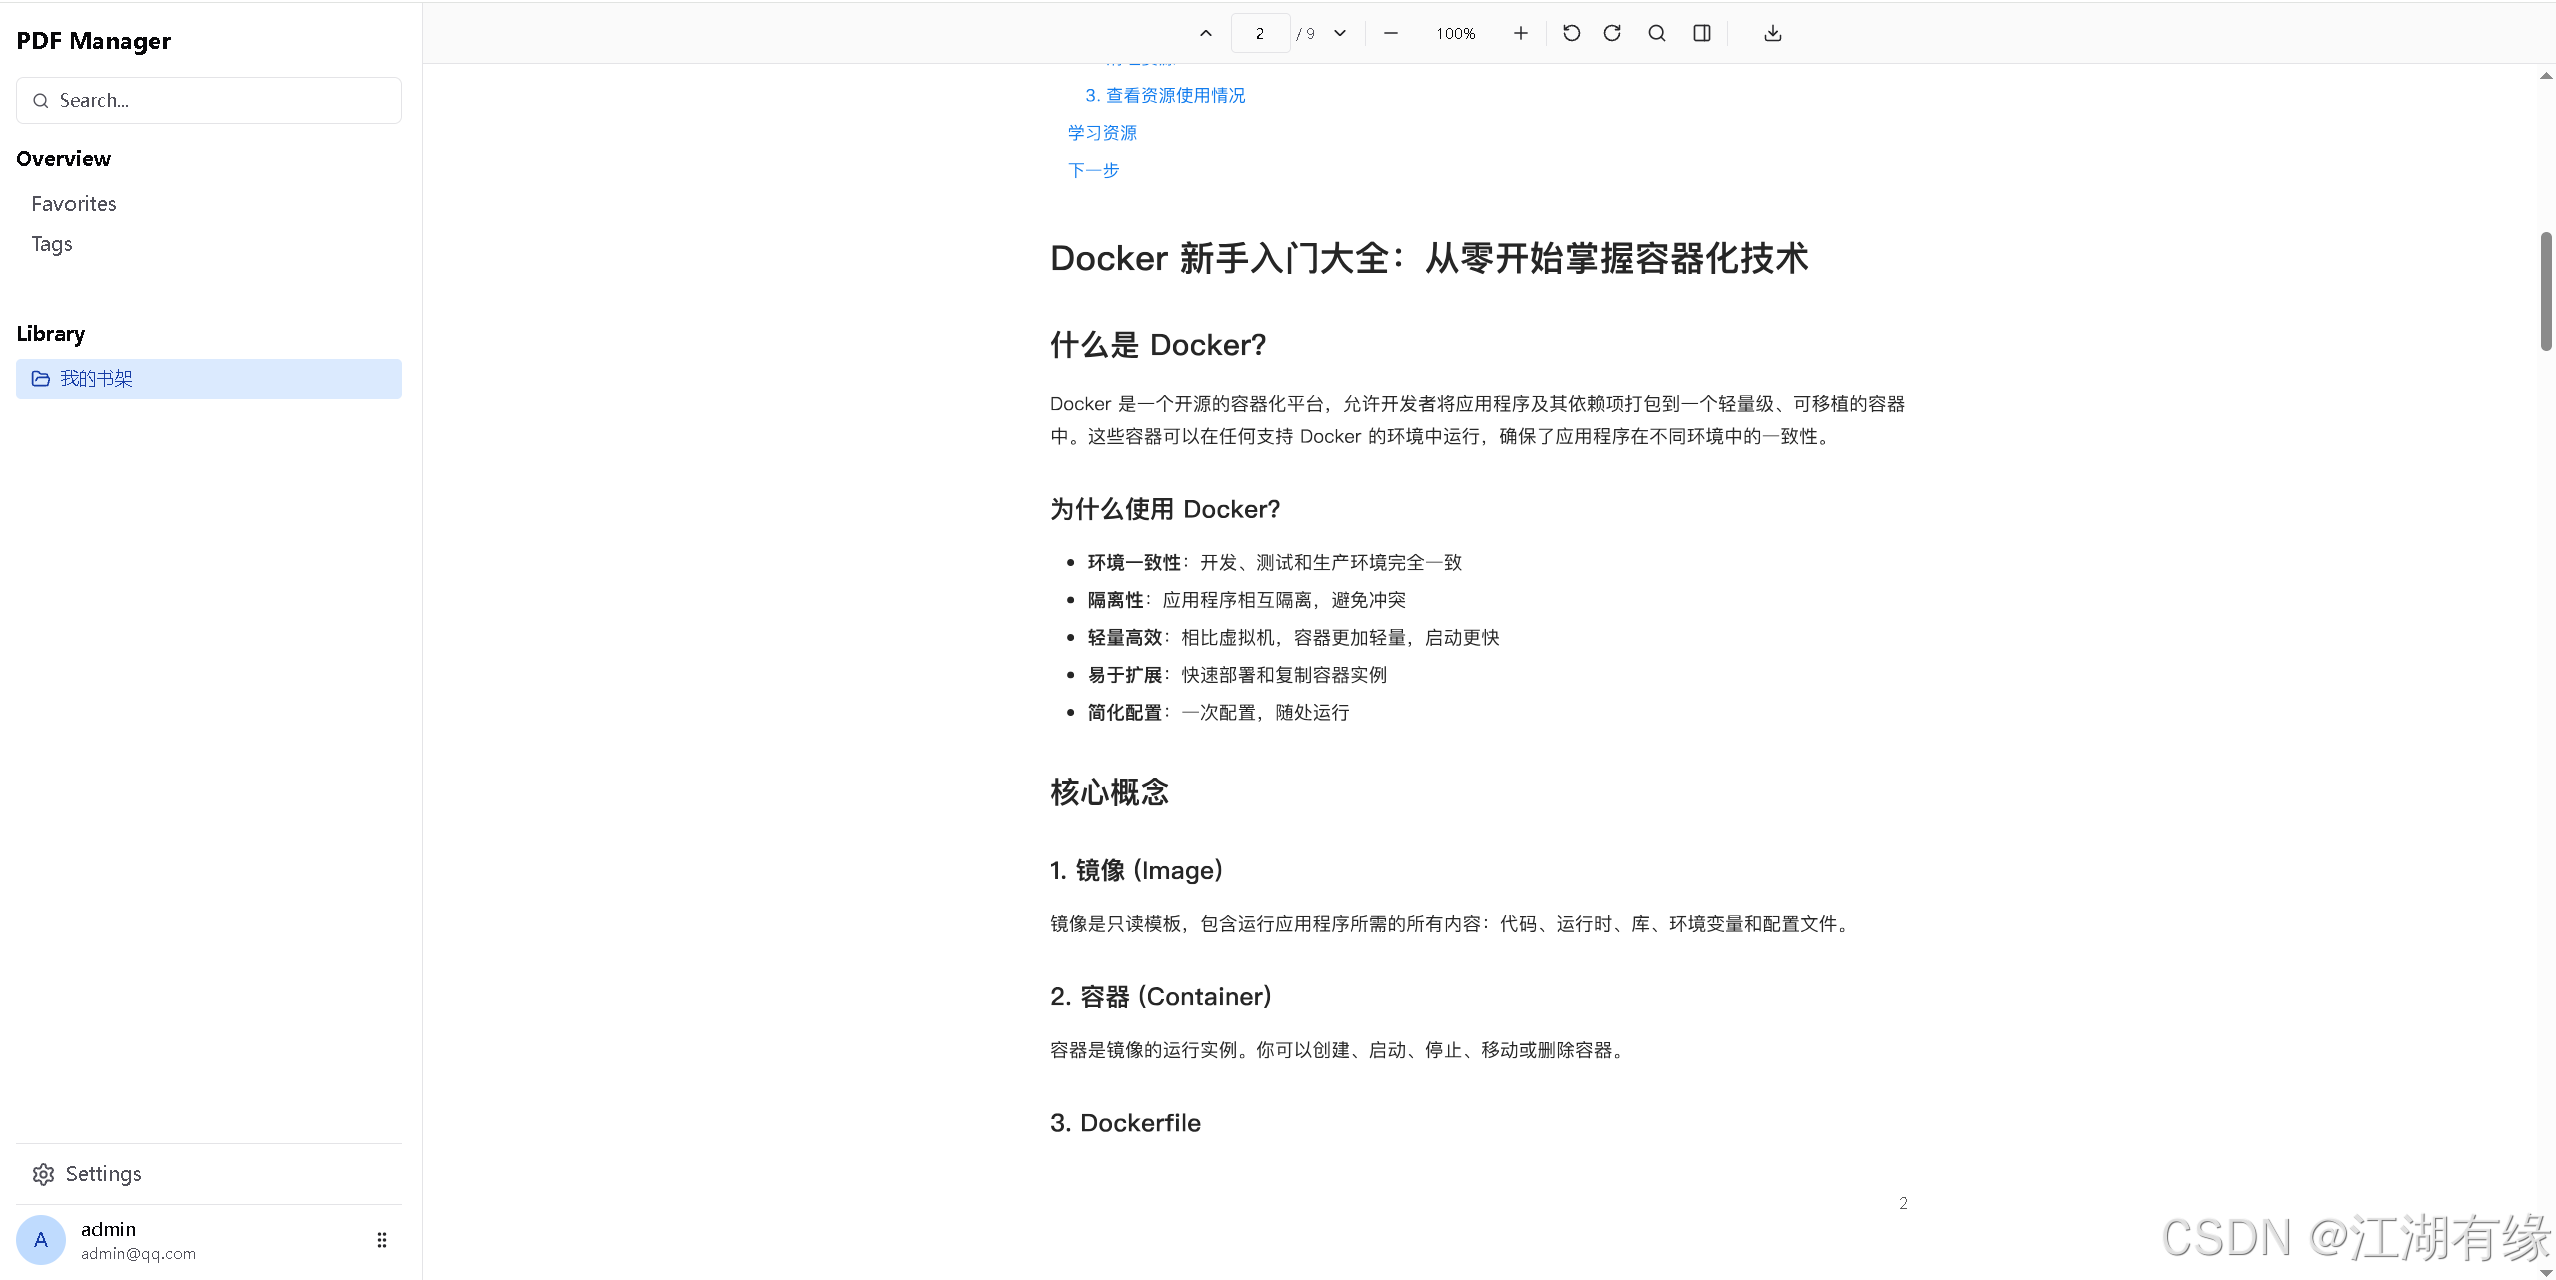Zoom in with the plus icon

pyautogui.click(x=1520, y=33)
